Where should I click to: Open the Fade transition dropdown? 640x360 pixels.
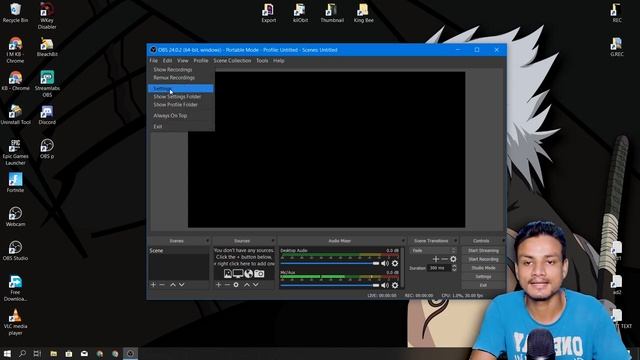click(x=433, y=250)
